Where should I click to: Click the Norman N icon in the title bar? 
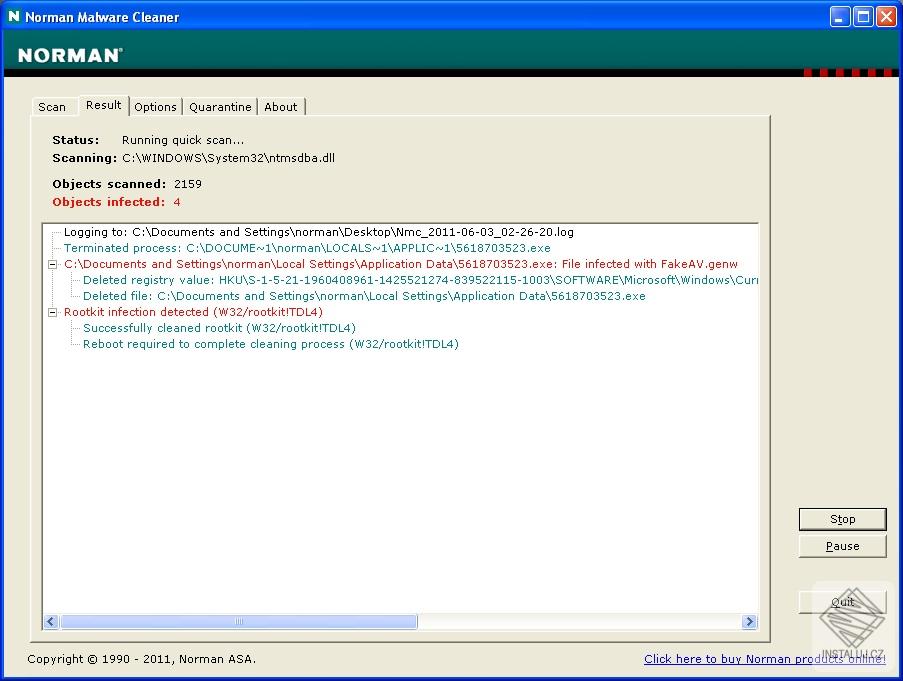coord(13,17)
